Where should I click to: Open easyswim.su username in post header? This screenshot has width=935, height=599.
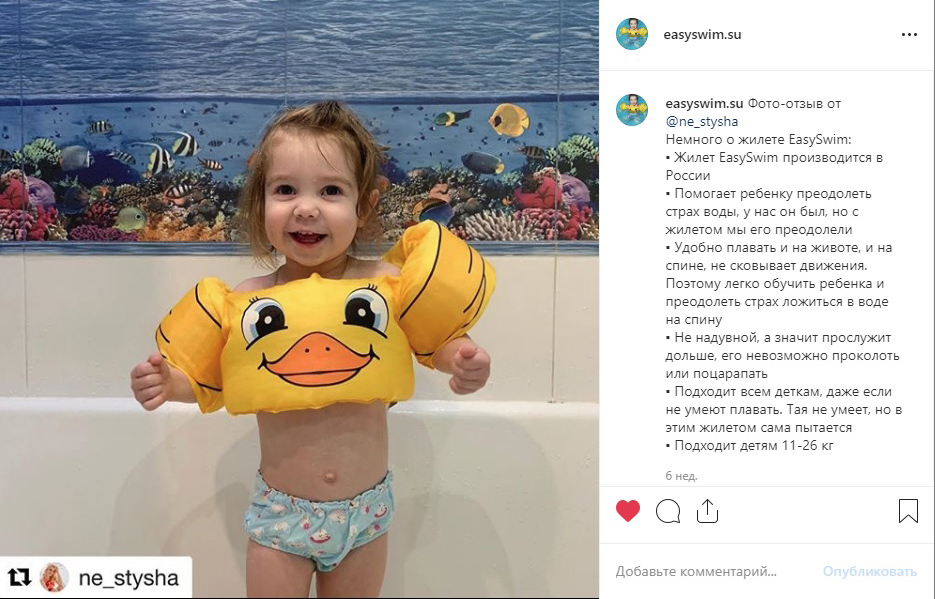coord(702,35)
